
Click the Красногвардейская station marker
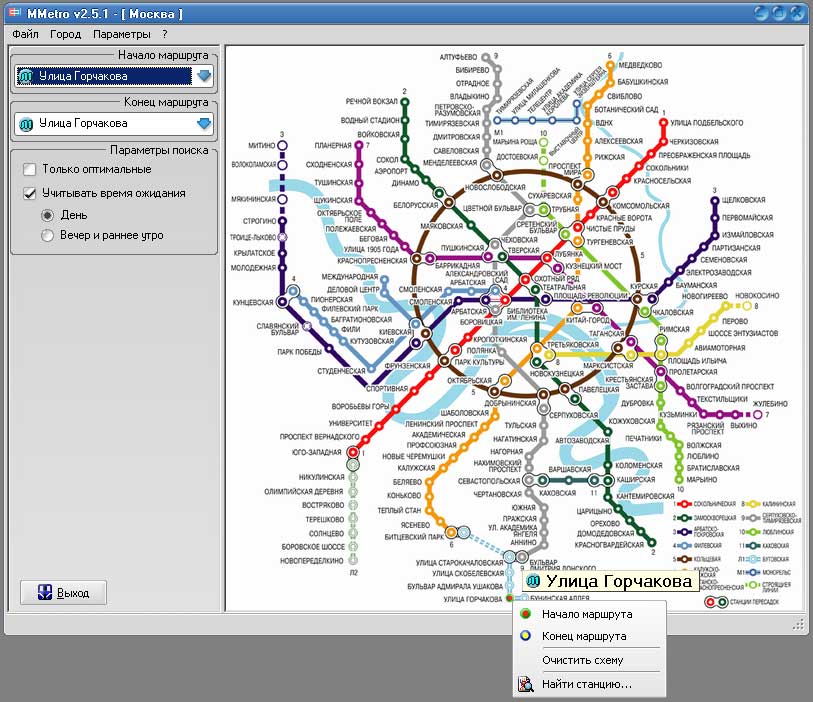[x=650, y=542]
